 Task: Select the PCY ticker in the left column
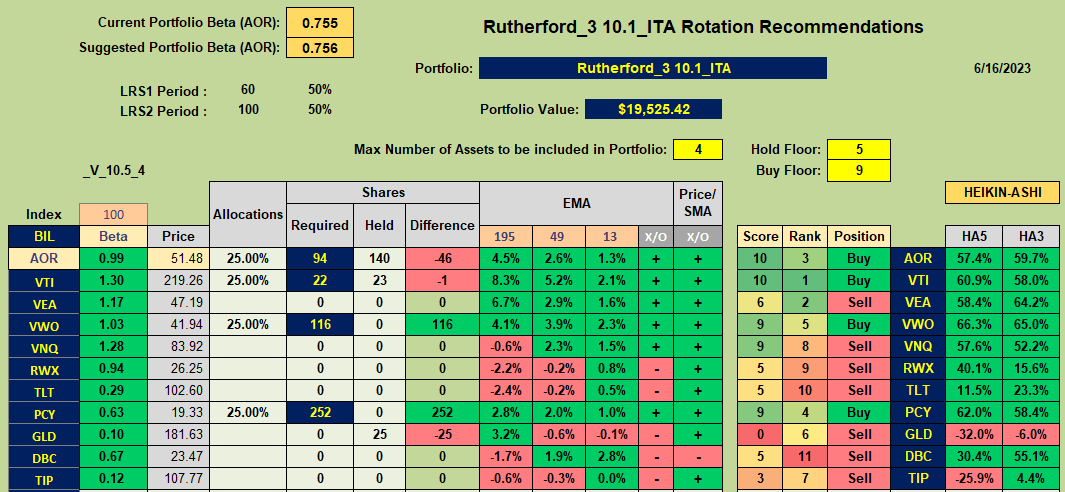click(43, 412)
